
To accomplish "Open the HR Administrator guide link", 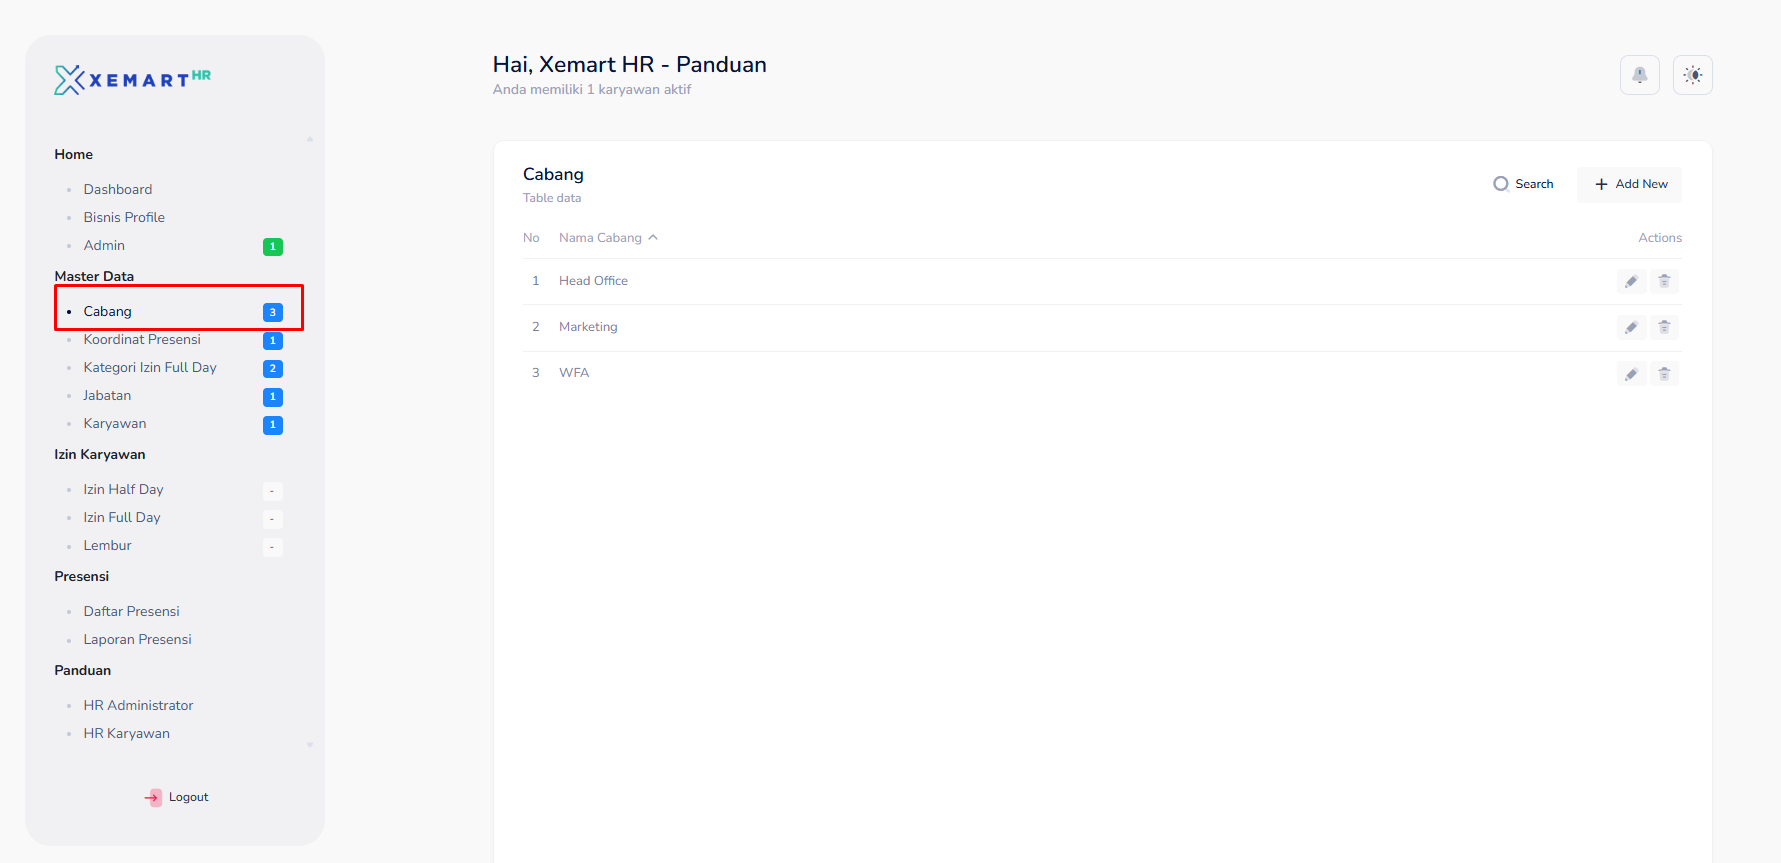I will pyautogui.click(x=138, y=705).
